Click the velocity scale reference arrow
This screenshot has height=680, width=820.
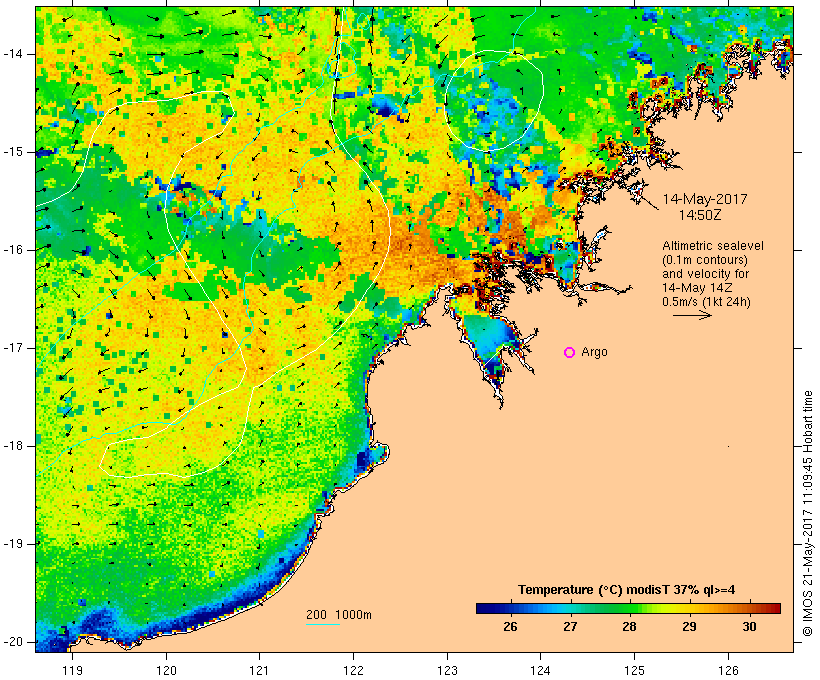(x=692, y=315)
